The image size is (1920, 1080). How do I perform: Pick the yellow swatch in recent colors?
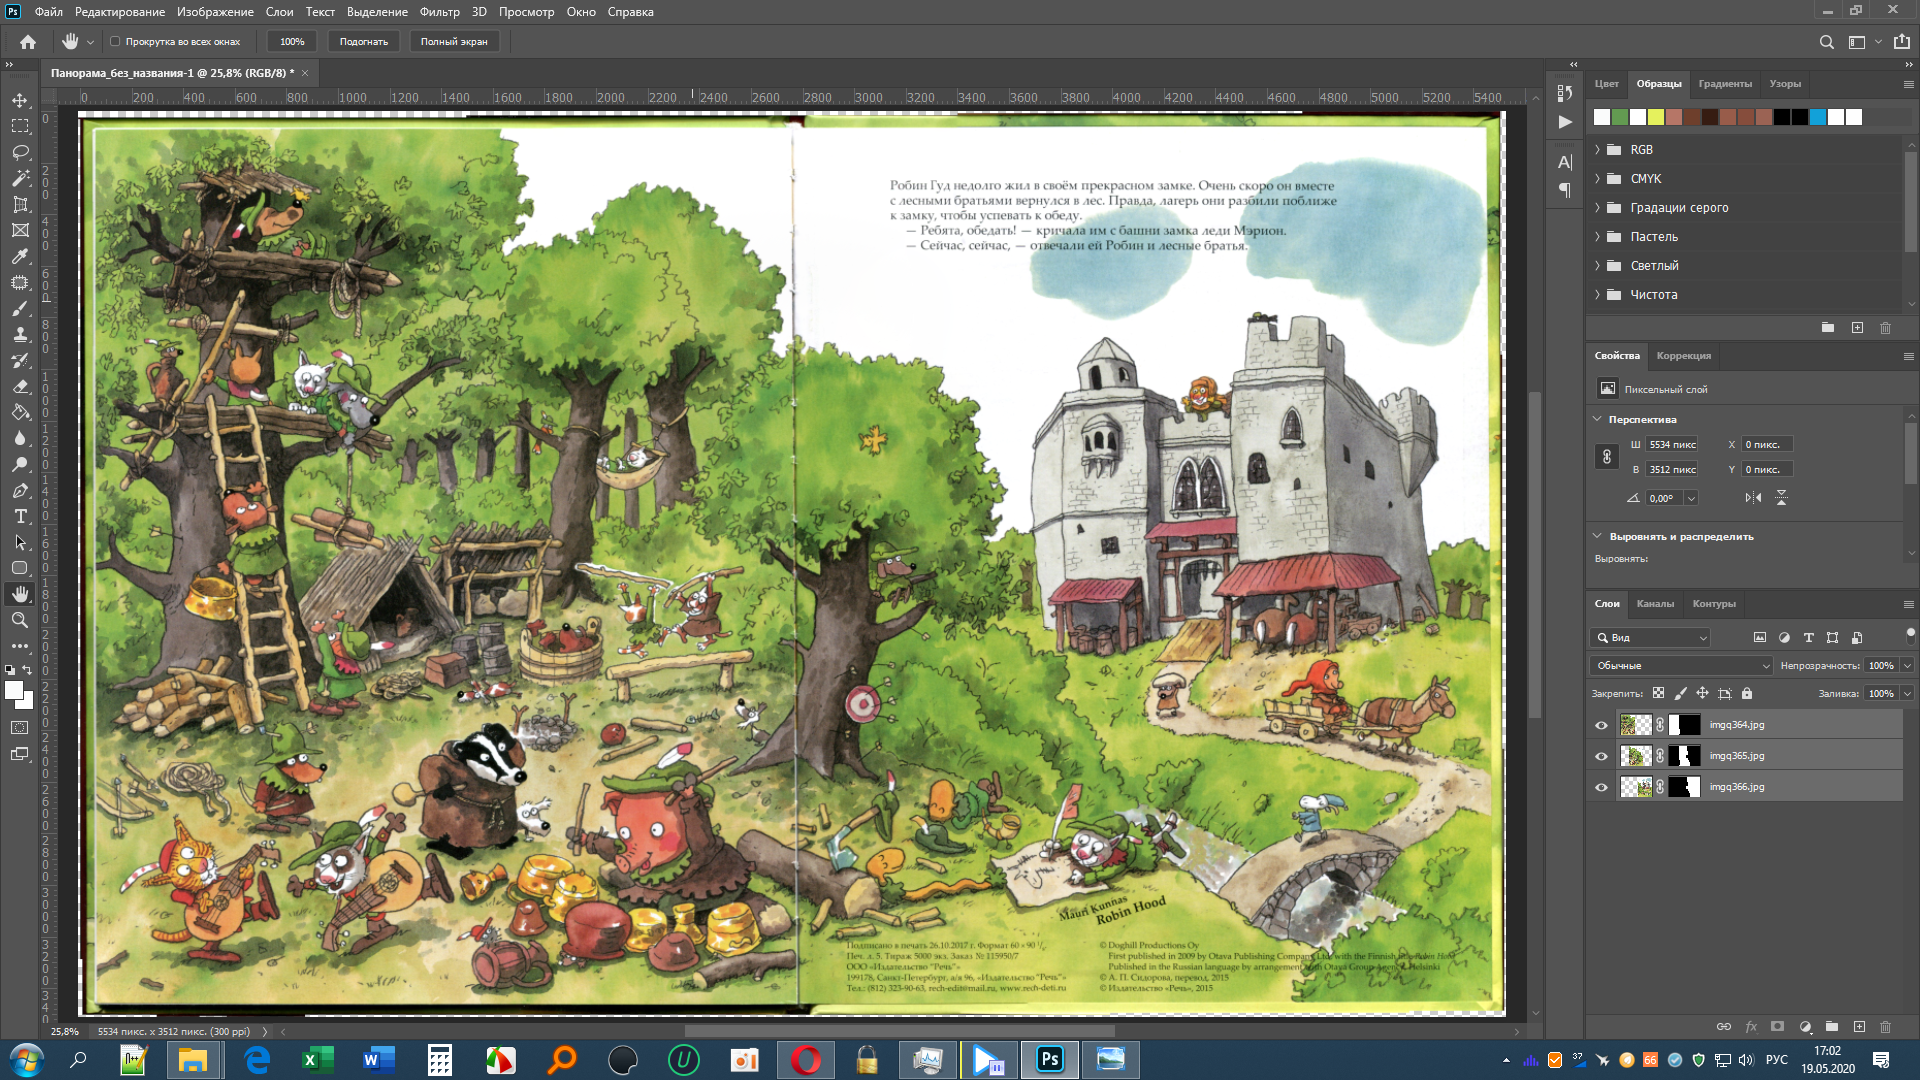point(1656,117)
